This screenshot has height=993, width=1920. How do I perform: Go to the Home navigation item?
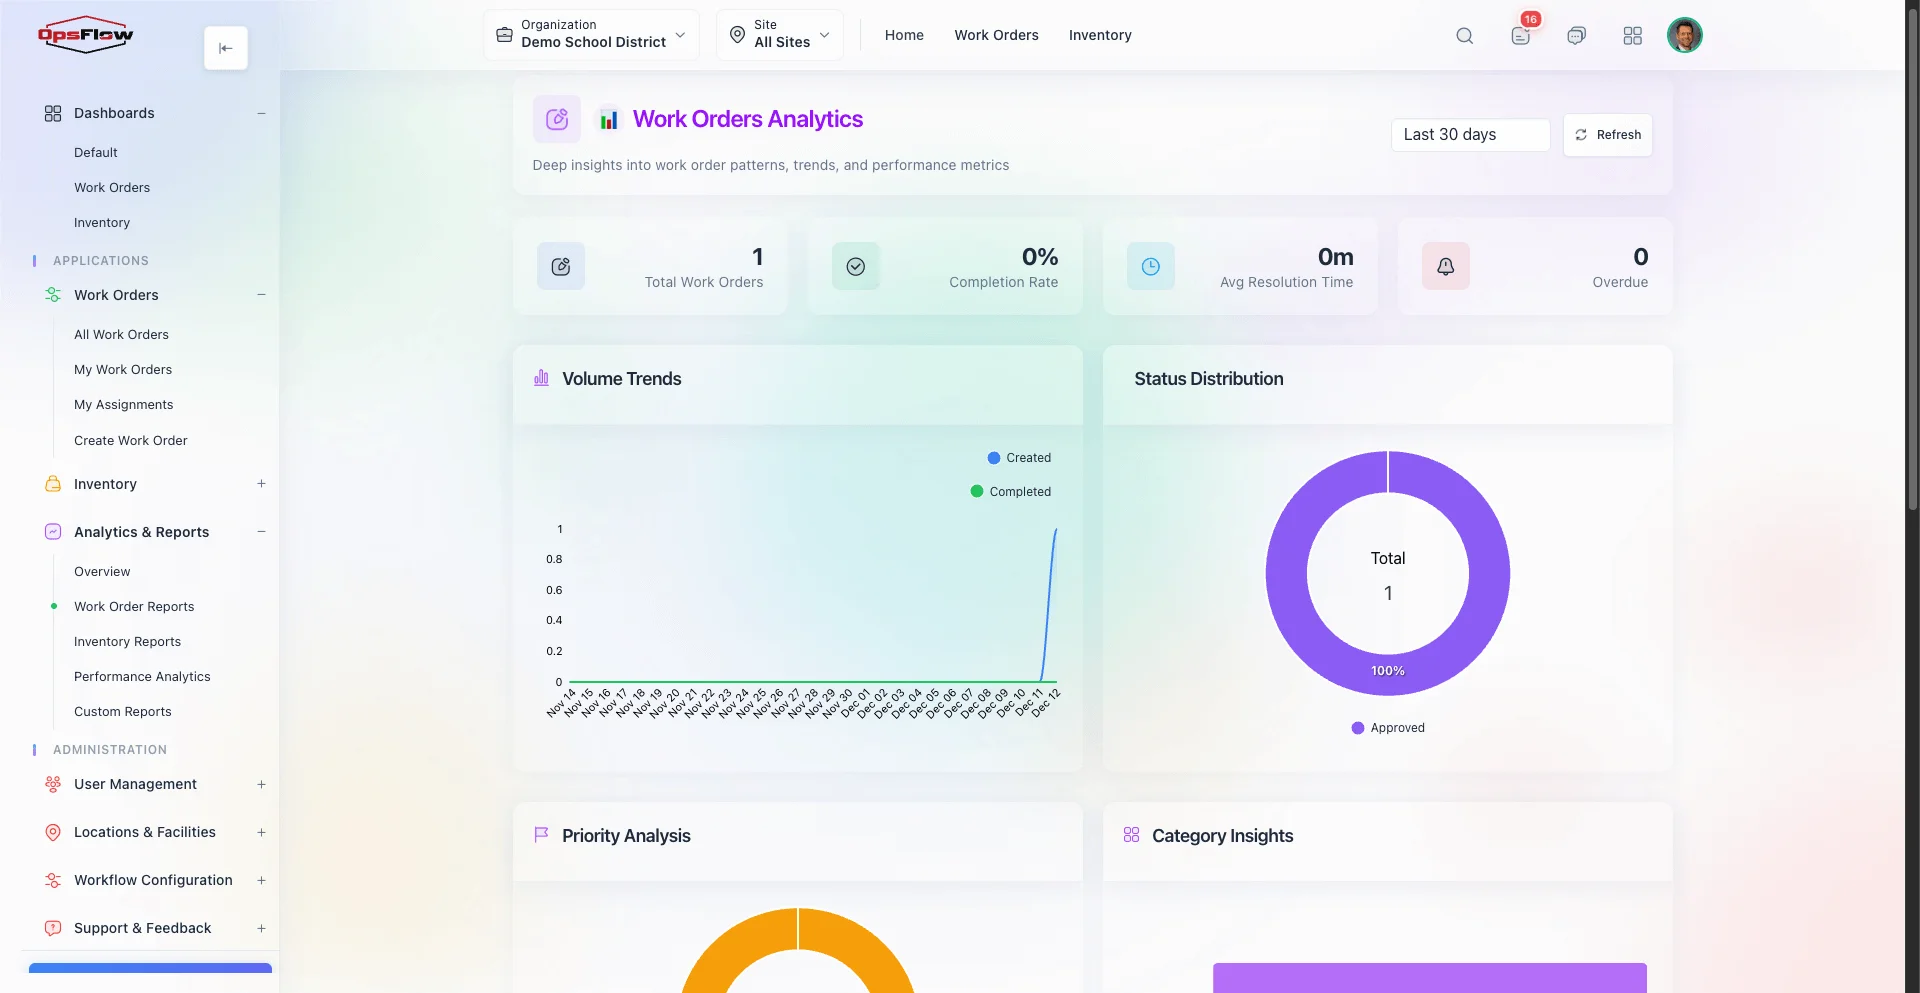tap(903, 35)
